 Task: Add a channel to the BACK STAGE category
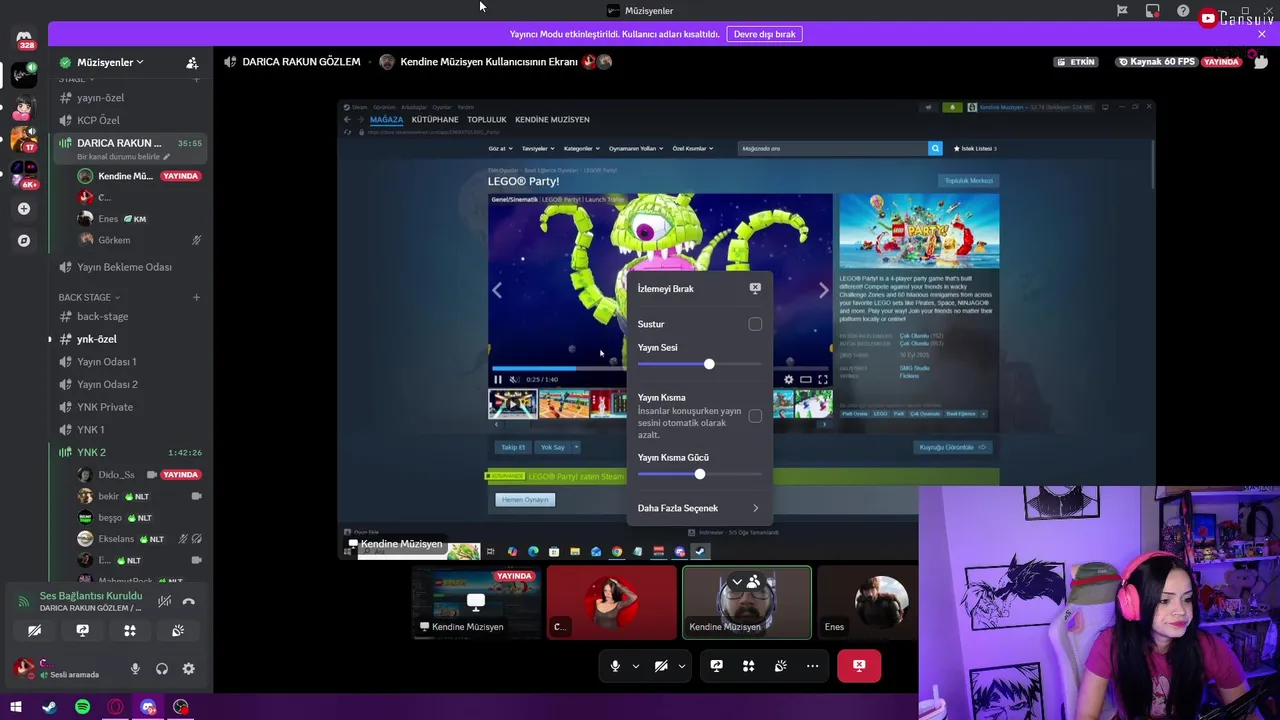196,297
